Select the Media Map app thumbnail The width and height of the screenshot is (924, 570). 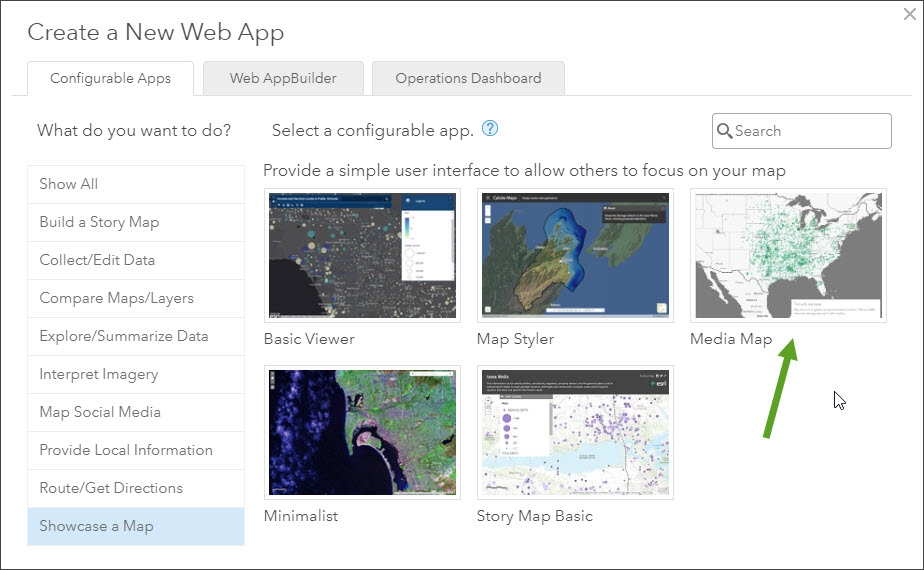pyautogui.click(x=788, y=255)
